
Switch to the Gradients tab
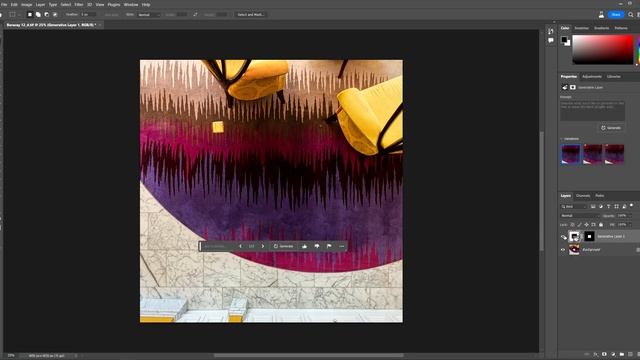tap(602, 28)
